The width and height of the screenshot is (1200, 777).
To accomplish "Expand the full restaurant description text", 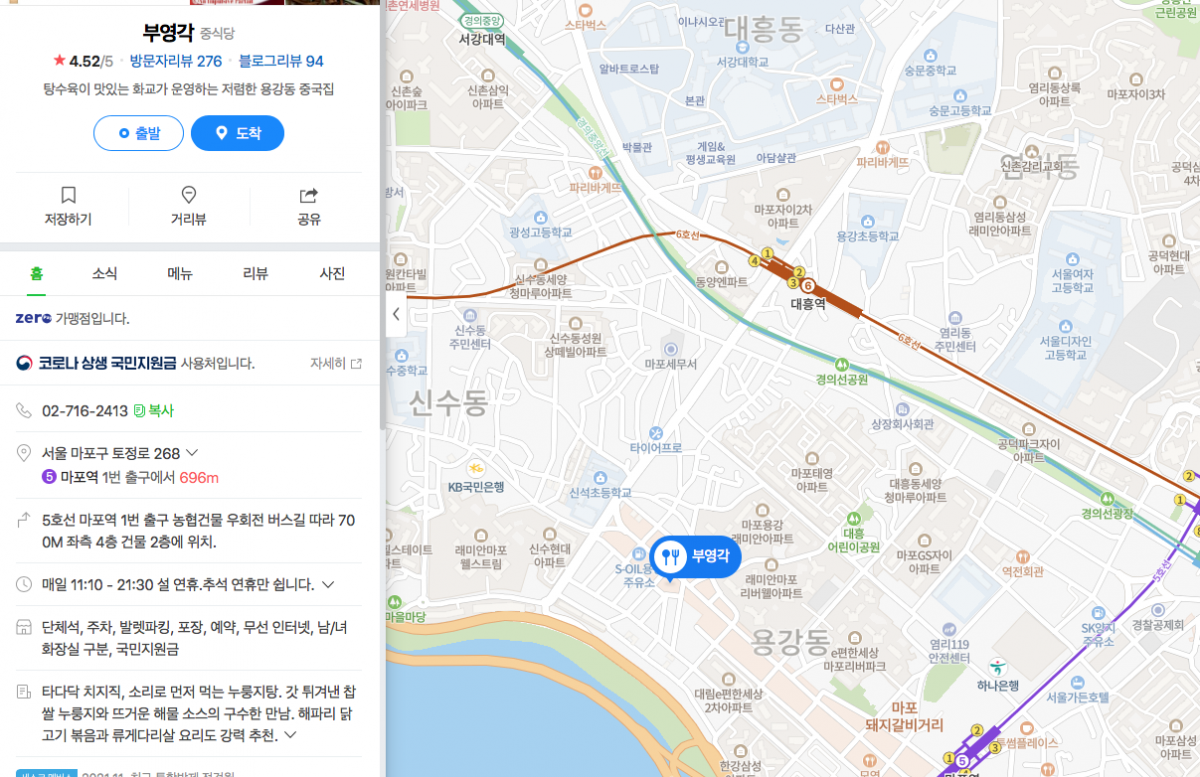I will coord(291,736).
